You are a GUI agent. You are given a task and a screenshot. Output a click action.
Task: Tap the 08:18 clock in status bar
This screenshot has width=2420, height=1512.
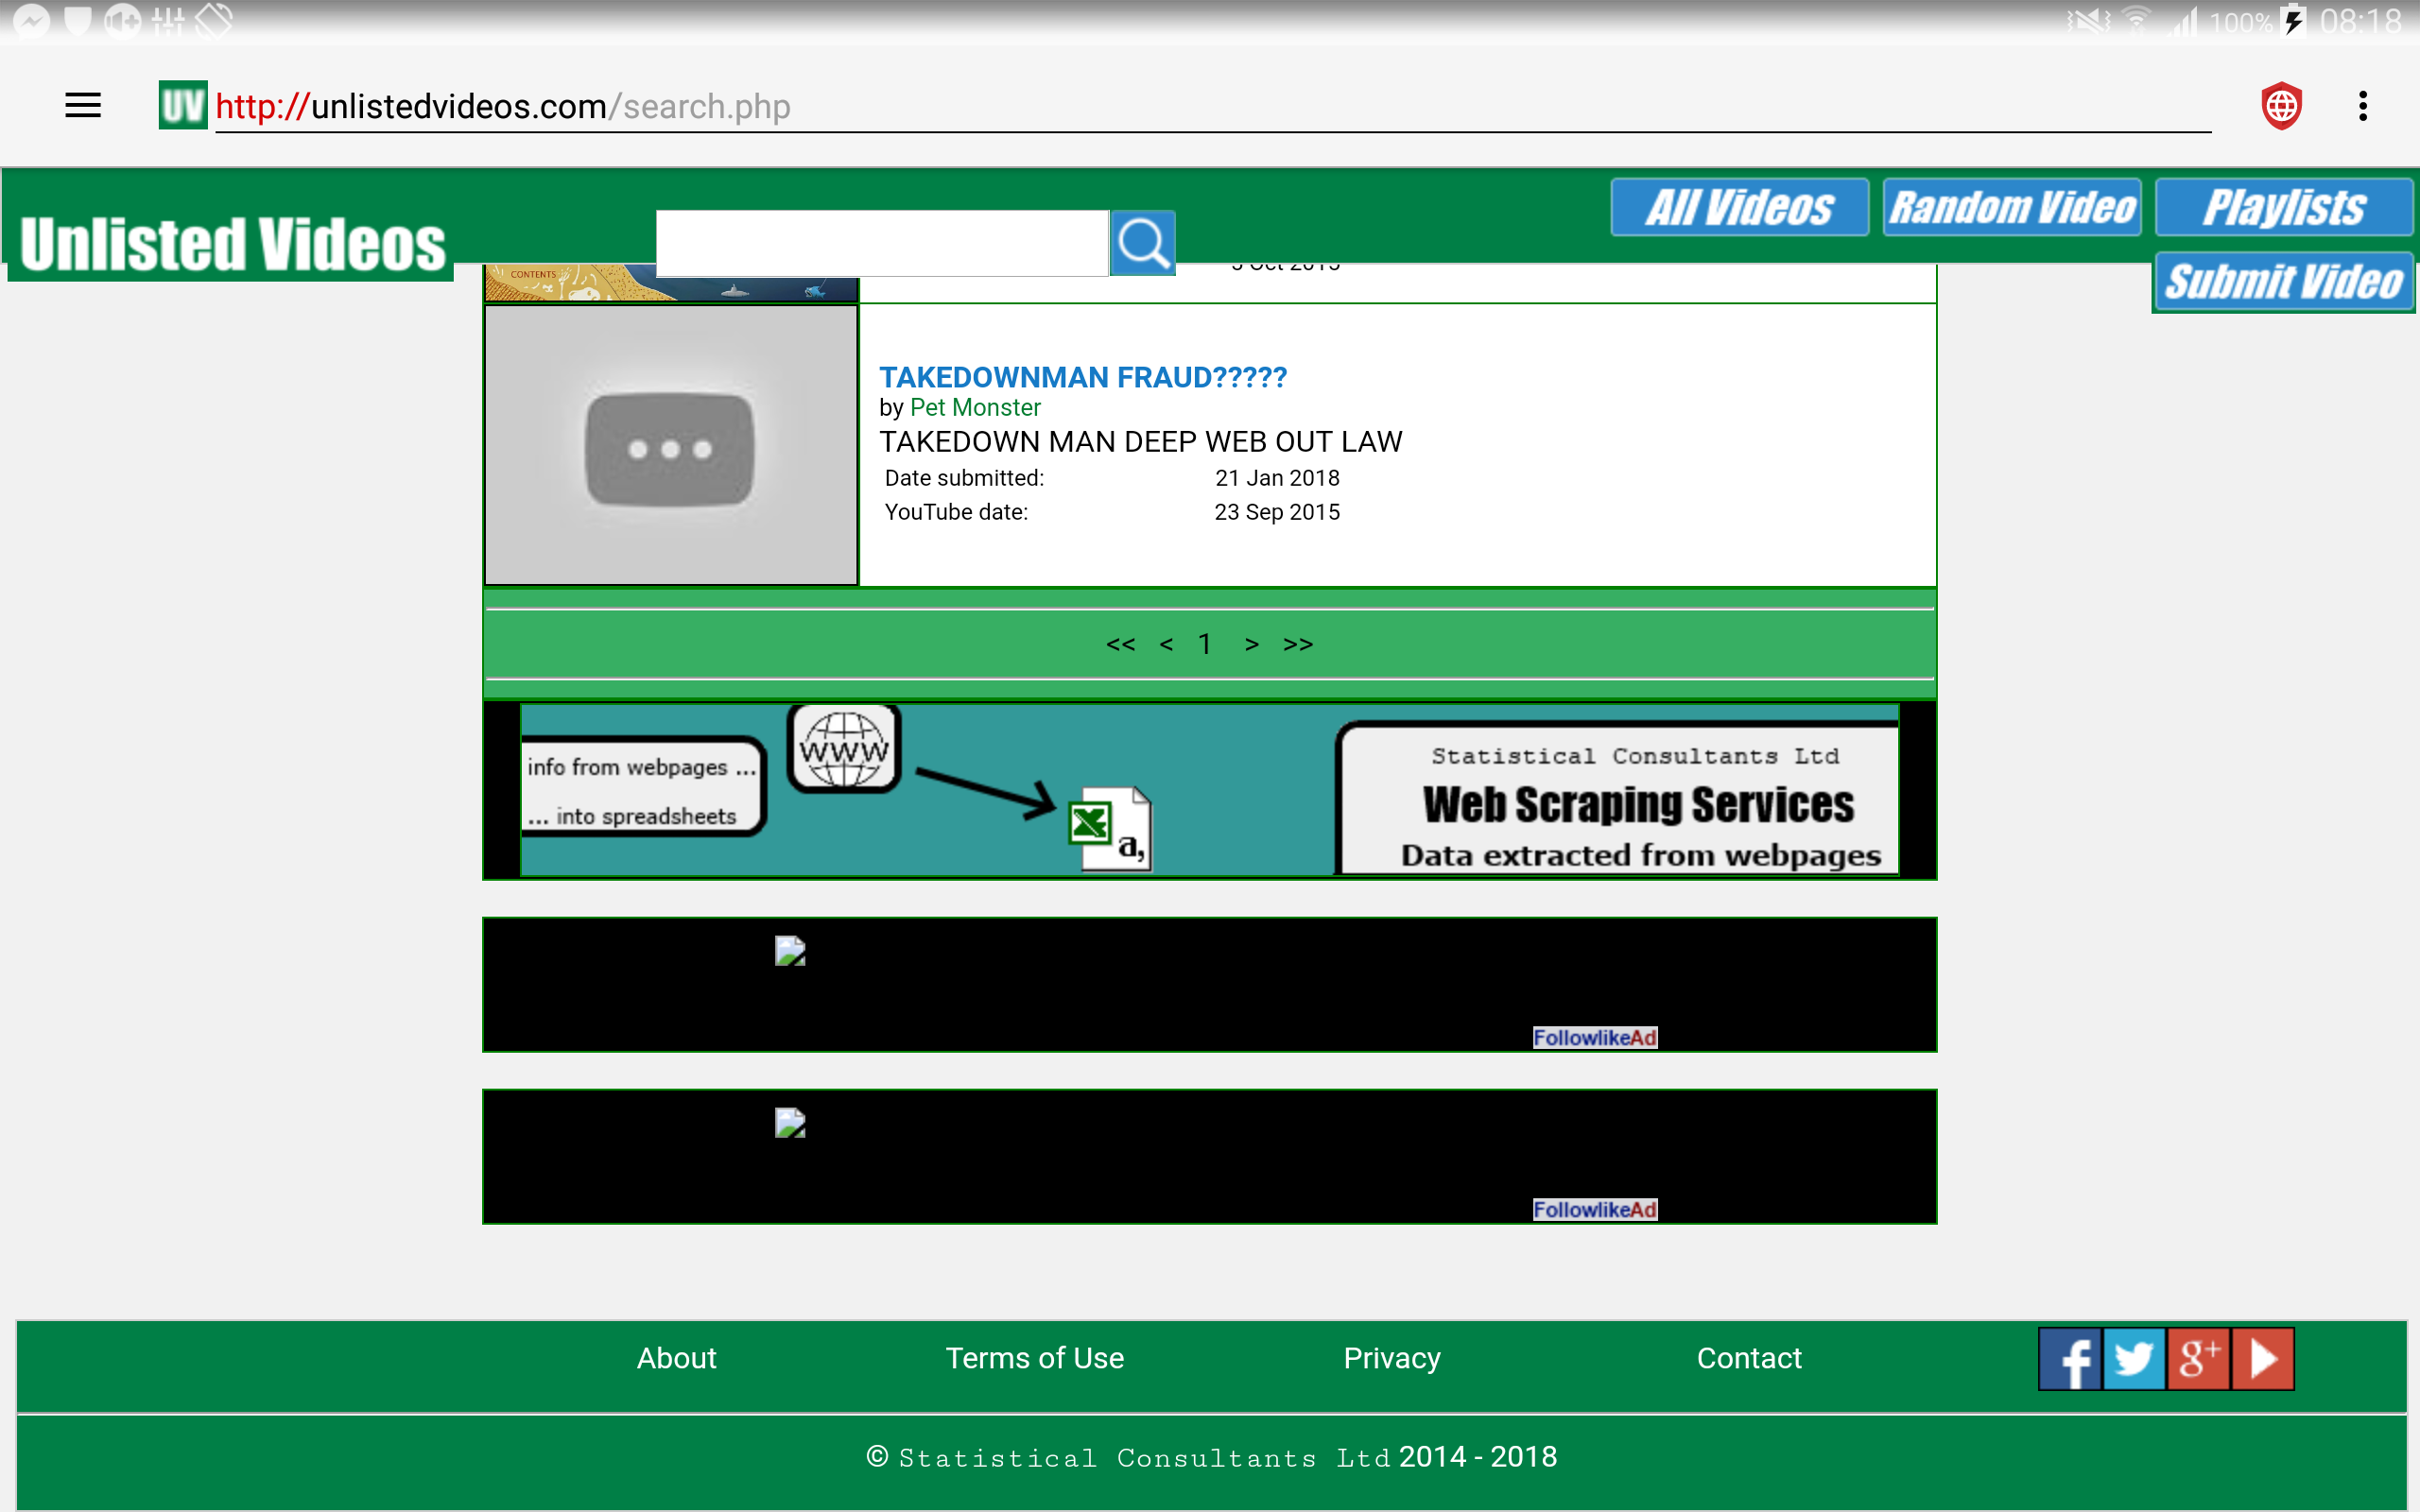[2361, 20]
